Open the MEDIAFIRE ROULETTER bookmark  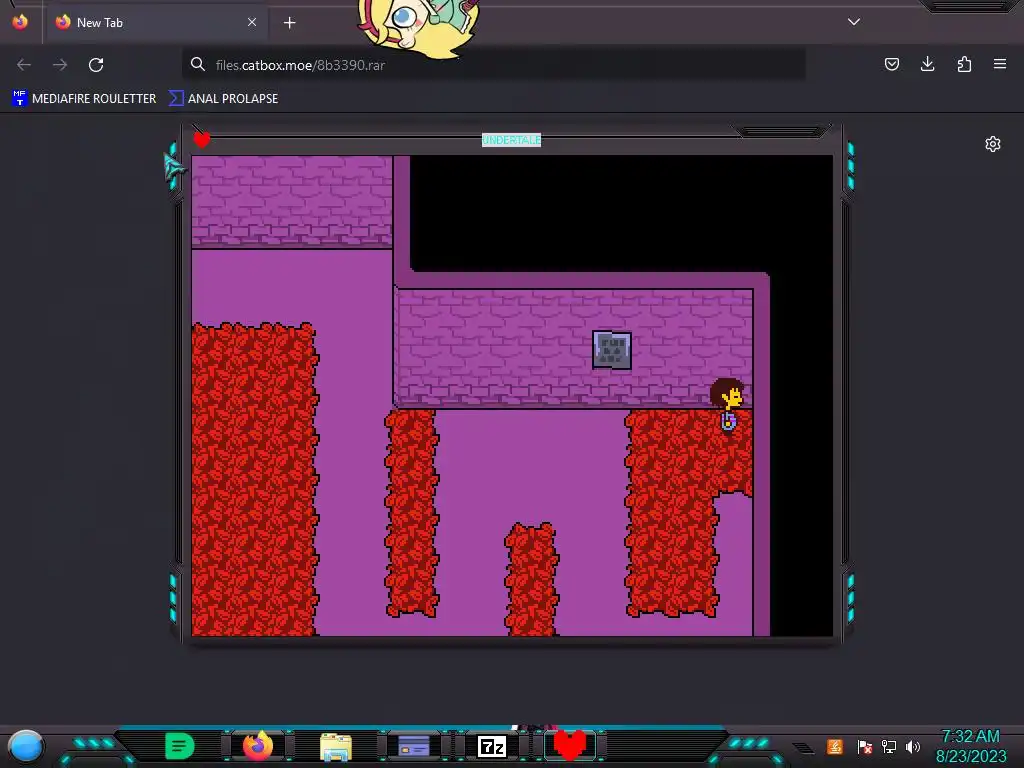[84, 99]
